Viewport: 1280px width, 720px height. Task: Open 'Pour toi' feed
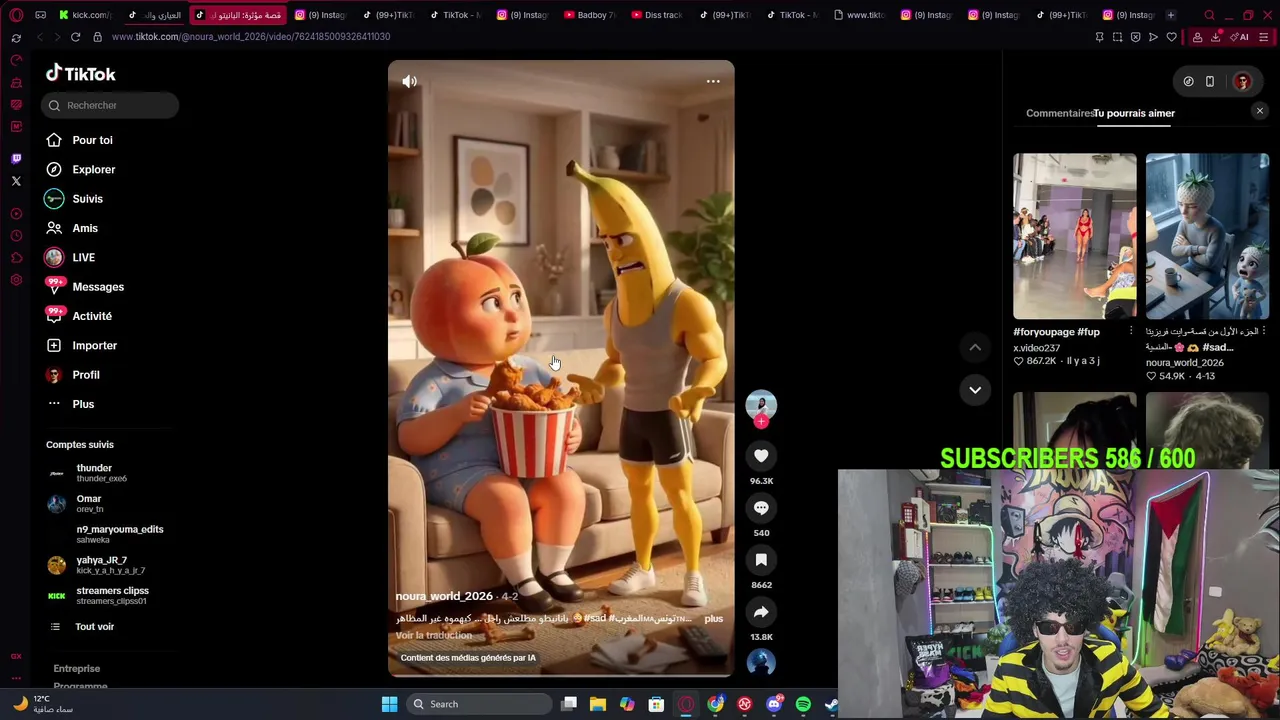(x=92, y=140)
